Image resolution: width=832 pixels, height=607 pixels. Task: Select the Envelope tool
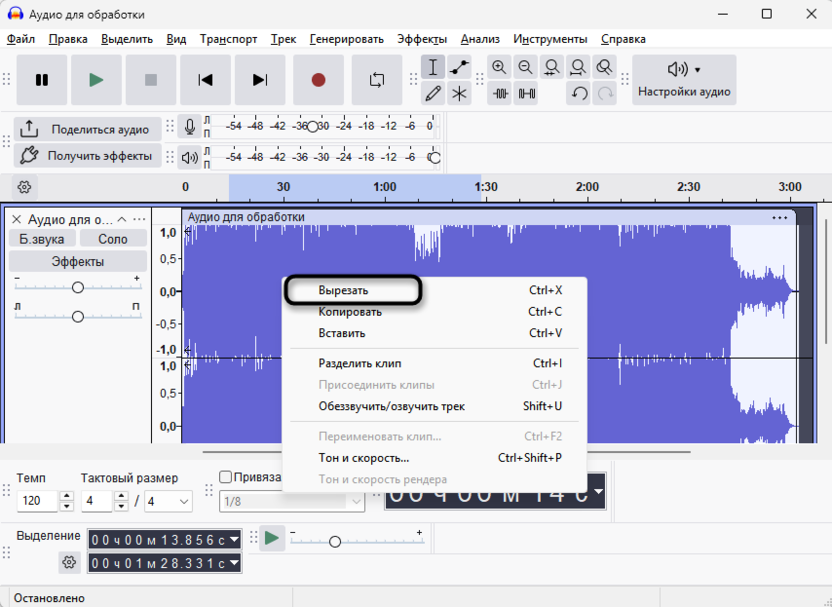tap(459, 68)
